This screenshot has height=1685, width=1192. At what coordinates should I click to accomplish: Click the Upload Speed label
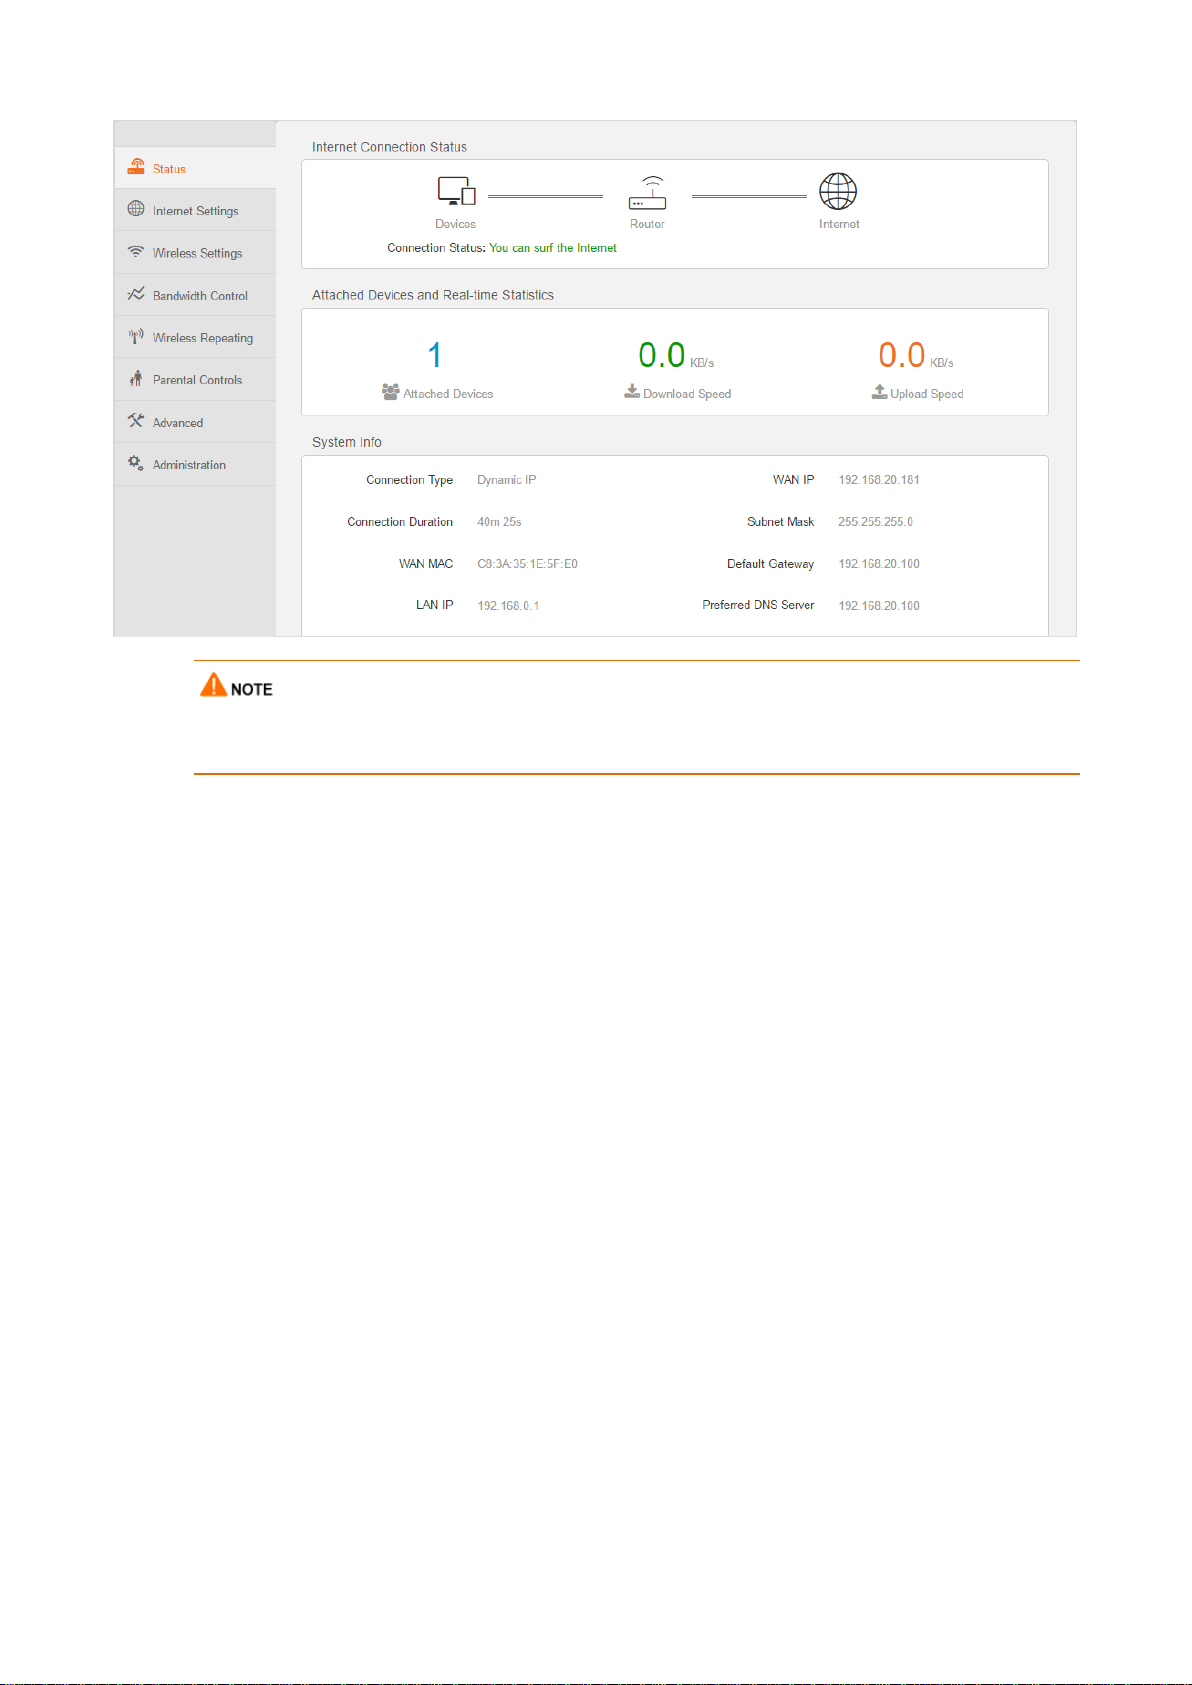pyautogui.click(x=927, y=394)
